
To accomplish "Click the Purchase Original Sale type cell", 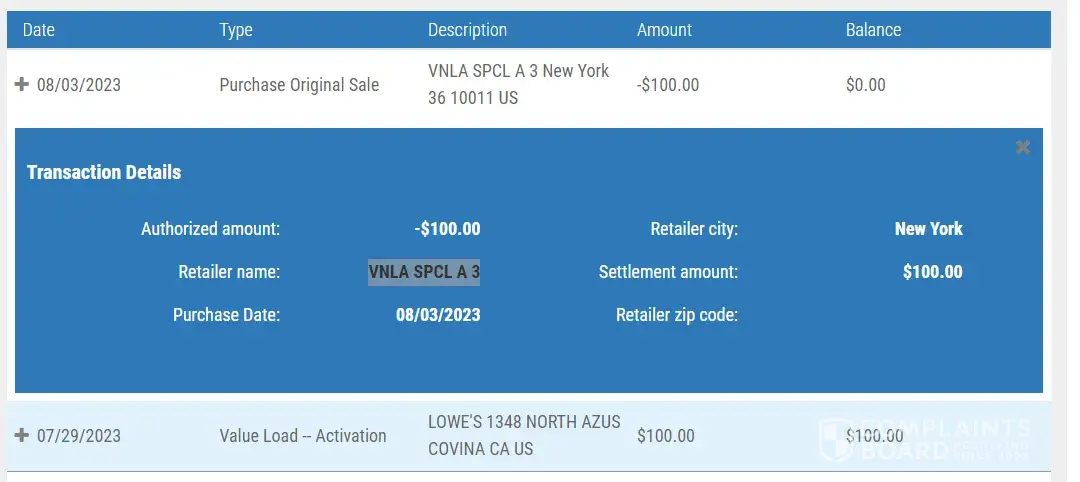I will tap(299, 85).
